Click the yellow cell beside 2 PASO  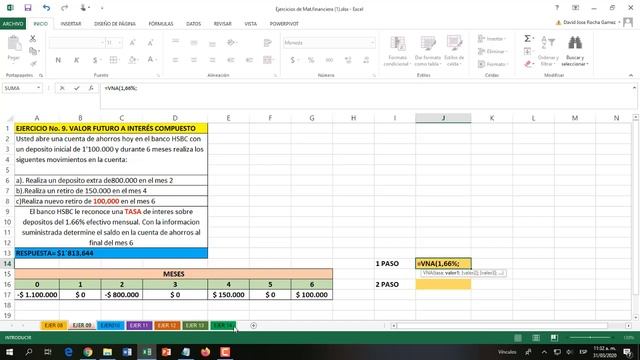coord(443,284)
